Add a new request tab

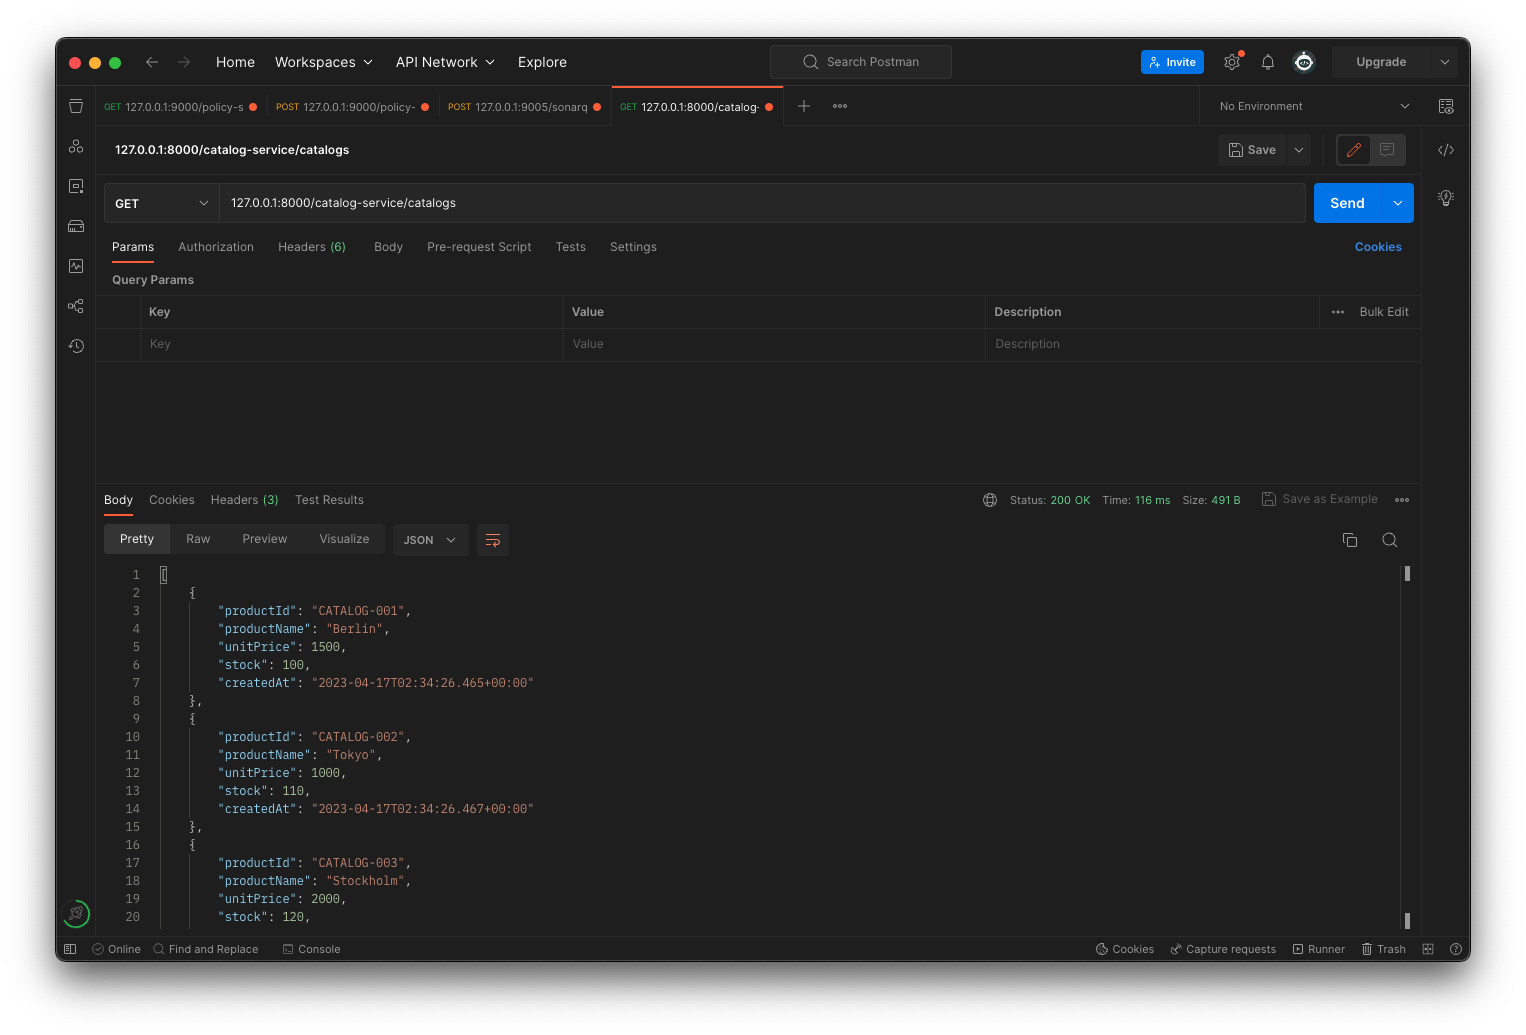(x=804, y=106)
